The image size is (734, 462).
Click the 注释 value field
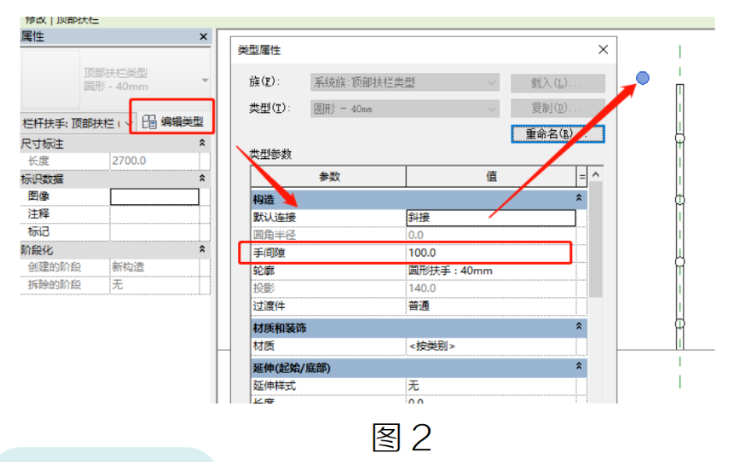pyautogui.click(x=154, y=214)
